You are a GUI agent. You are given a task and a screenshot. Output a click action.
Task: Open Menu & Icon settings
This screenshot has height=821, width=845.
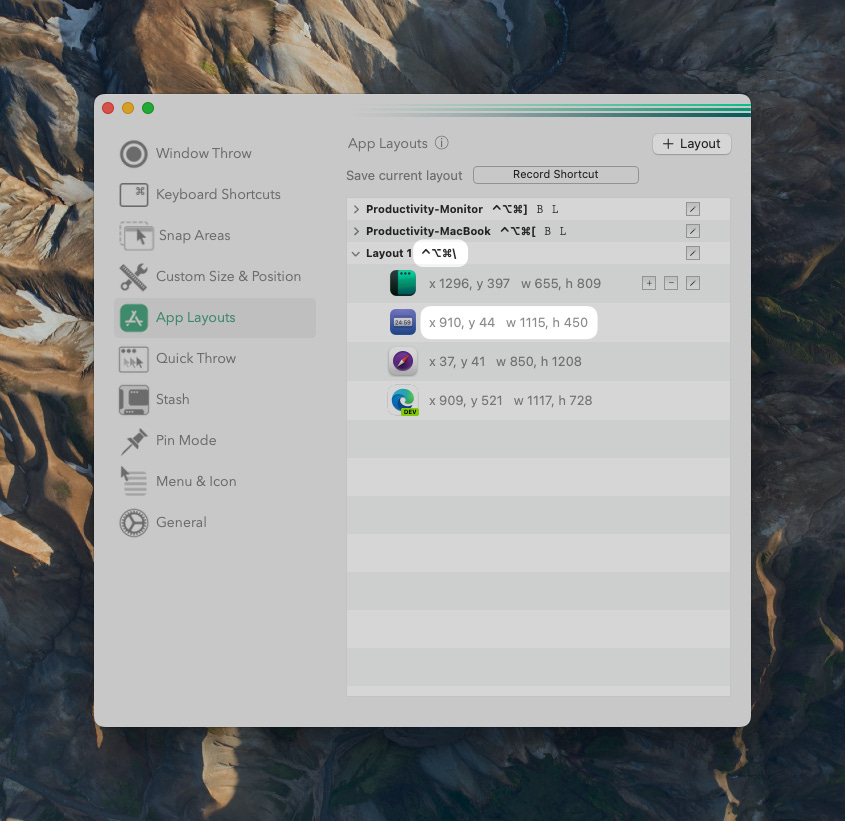pyautogui.click(x=196, y=481)
